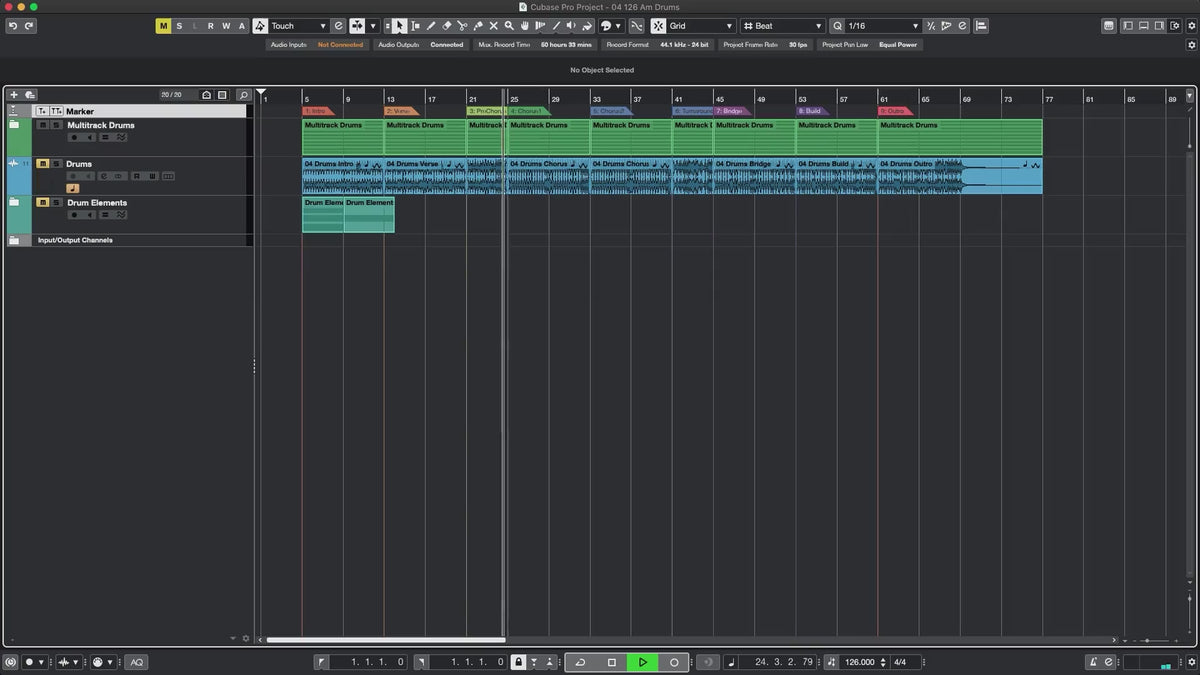Click the Undo arrow icon

[x=13, y=26]
